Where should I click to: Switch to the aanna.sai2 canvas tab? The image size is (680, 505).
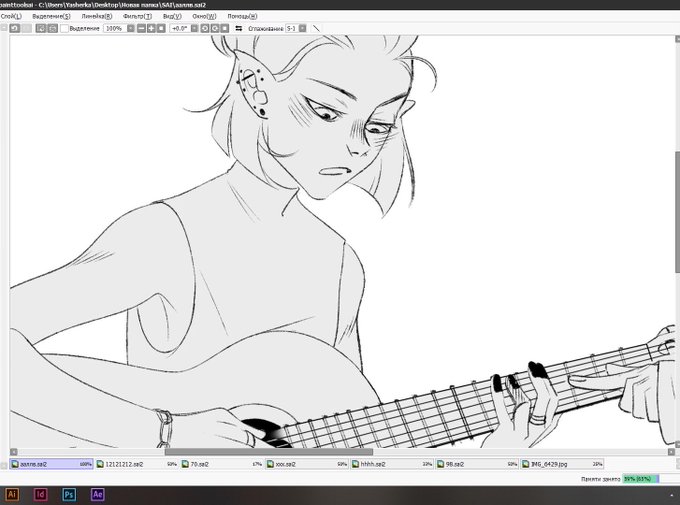(51, 464)
